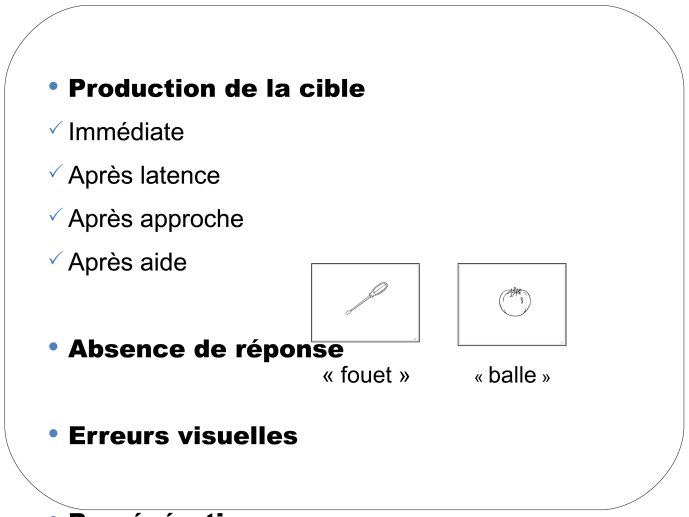Click the checkmark next to Après approche

pos(55,215)
